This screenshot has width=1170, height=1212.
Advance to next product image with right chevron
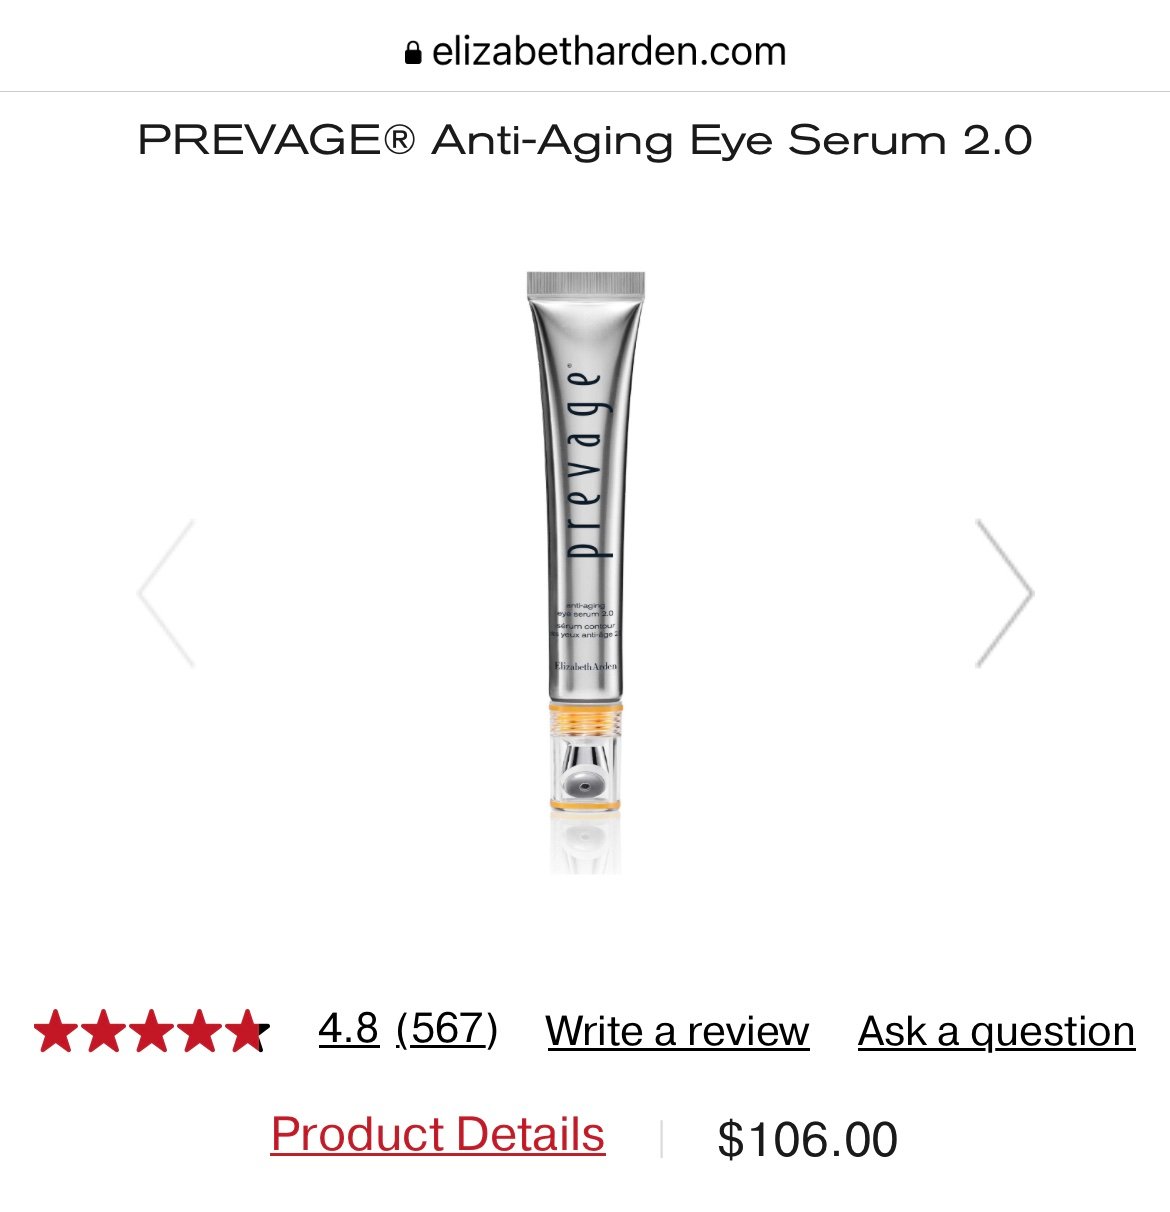click(1004, 593)
